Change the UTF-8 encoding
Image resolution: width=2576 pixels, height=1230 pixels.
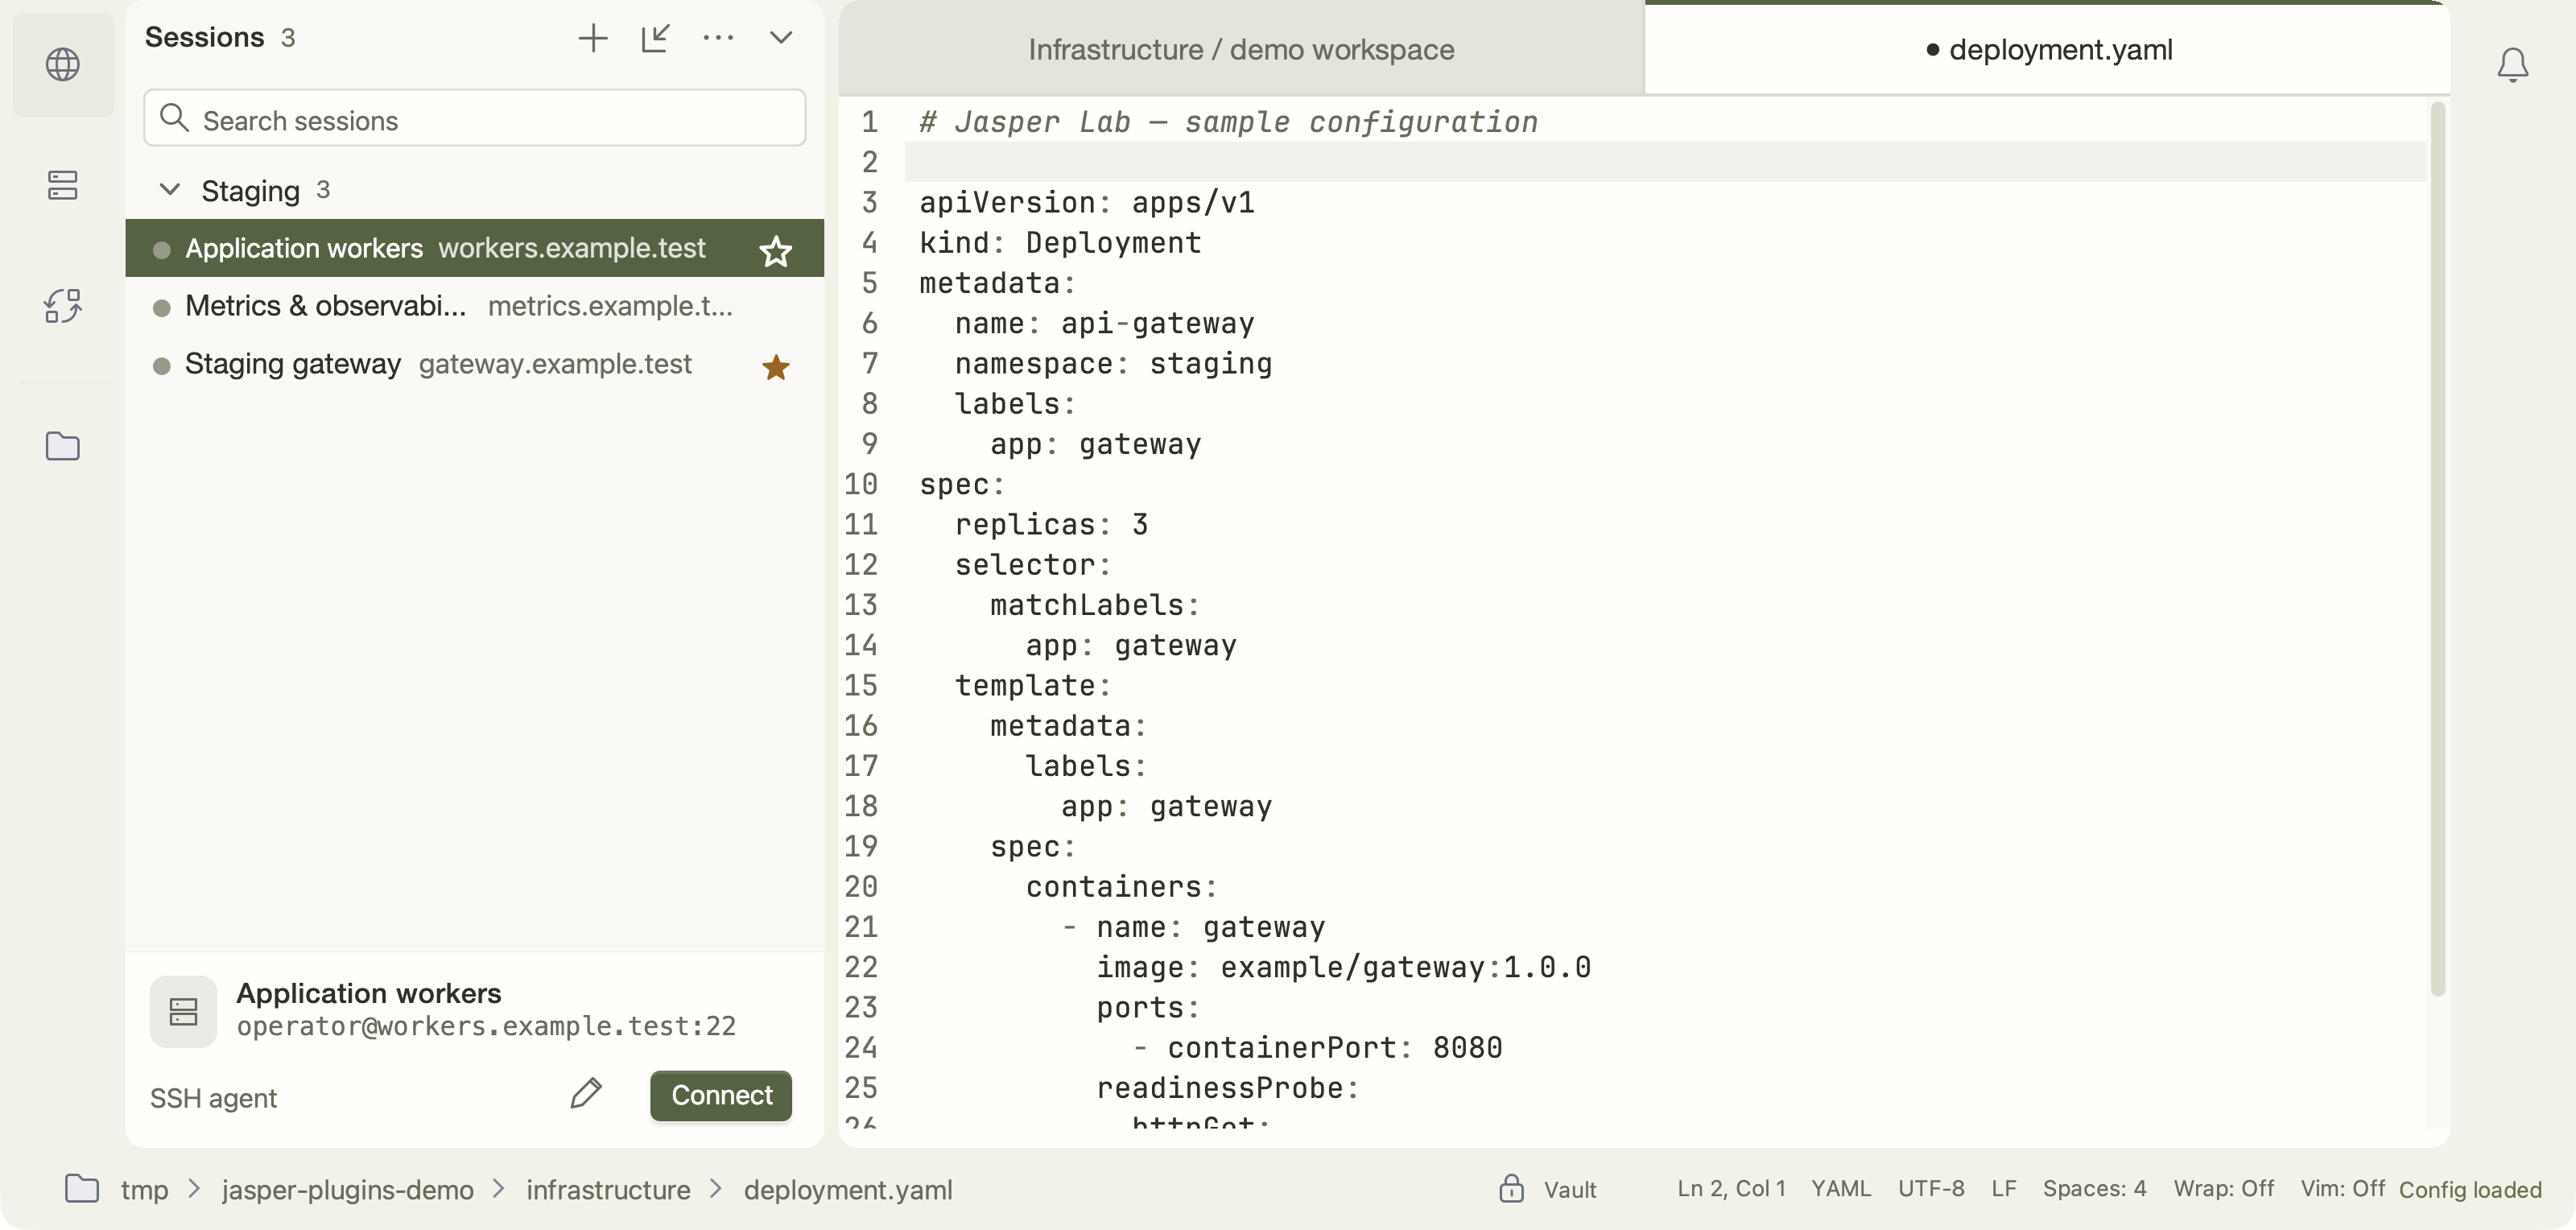(1931, 1188)
